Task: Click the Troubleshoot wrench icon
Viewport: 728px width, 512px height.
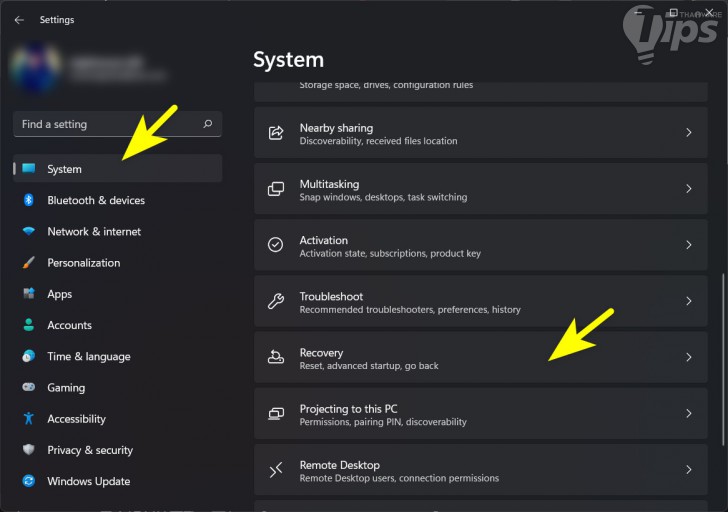Action: click(276, 301)
